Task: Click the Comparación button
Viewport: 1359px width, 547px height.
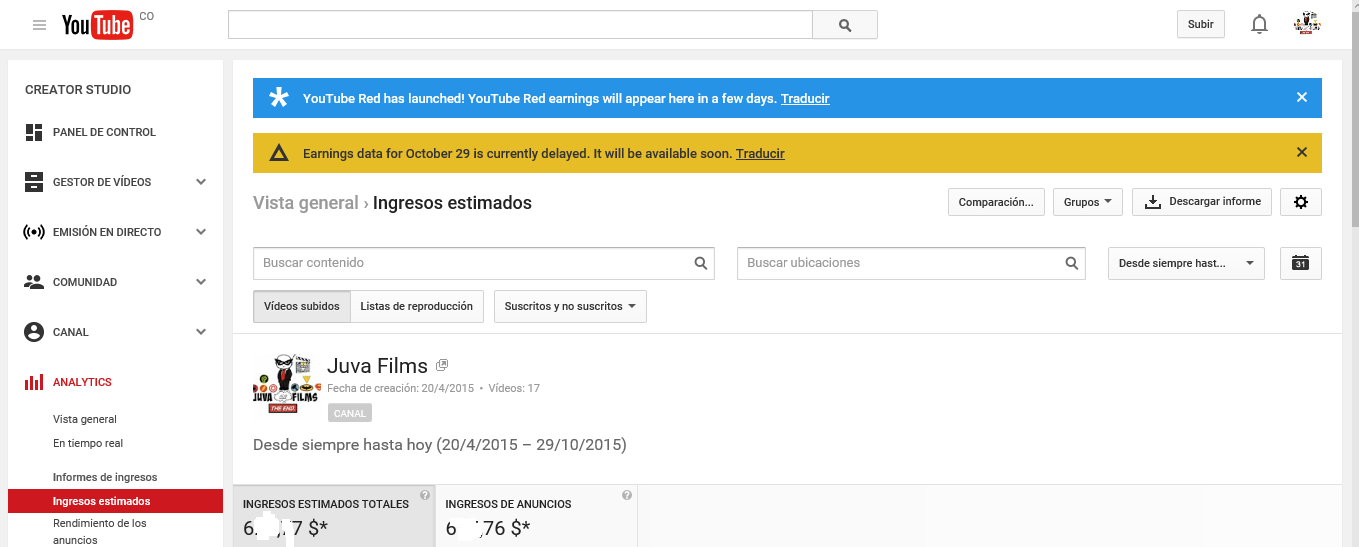Action: (996, 202)
